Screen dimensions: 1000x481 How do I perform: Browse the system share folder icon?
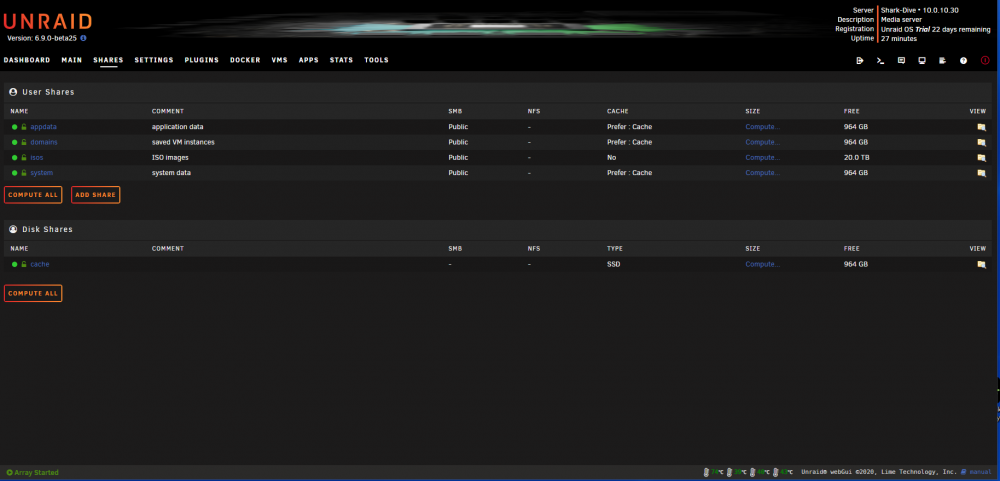982,173
